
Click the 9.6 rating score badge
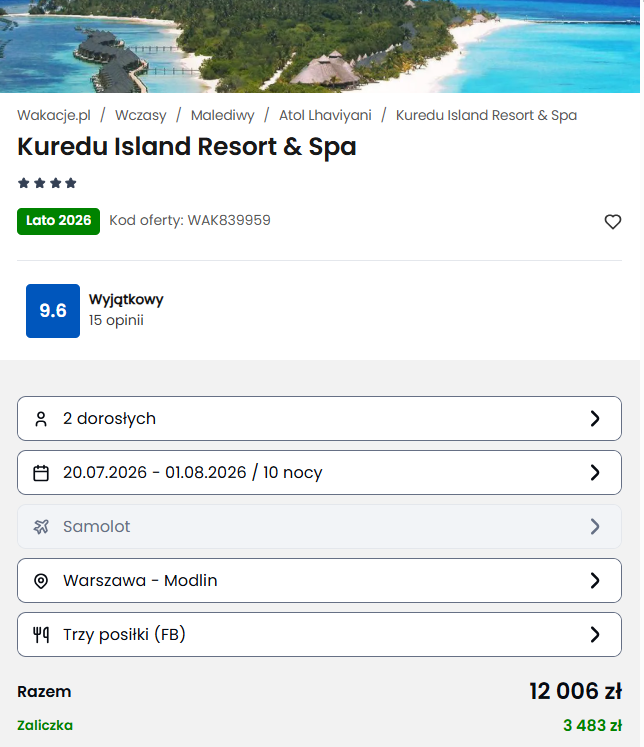[x=53, y=311]
